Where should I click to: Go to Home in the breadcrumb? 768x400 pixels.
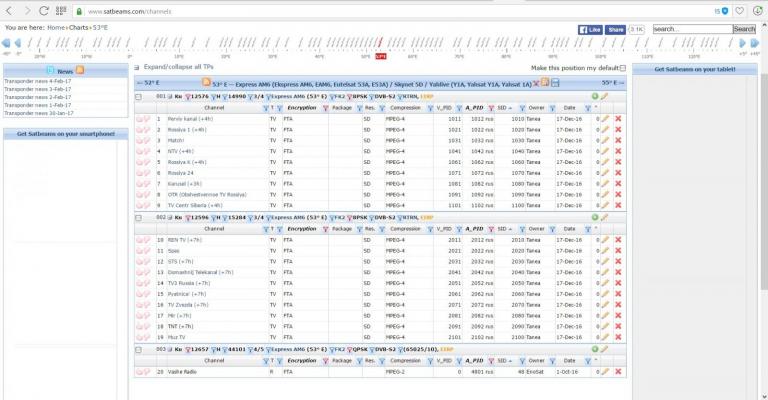[56, 27]
